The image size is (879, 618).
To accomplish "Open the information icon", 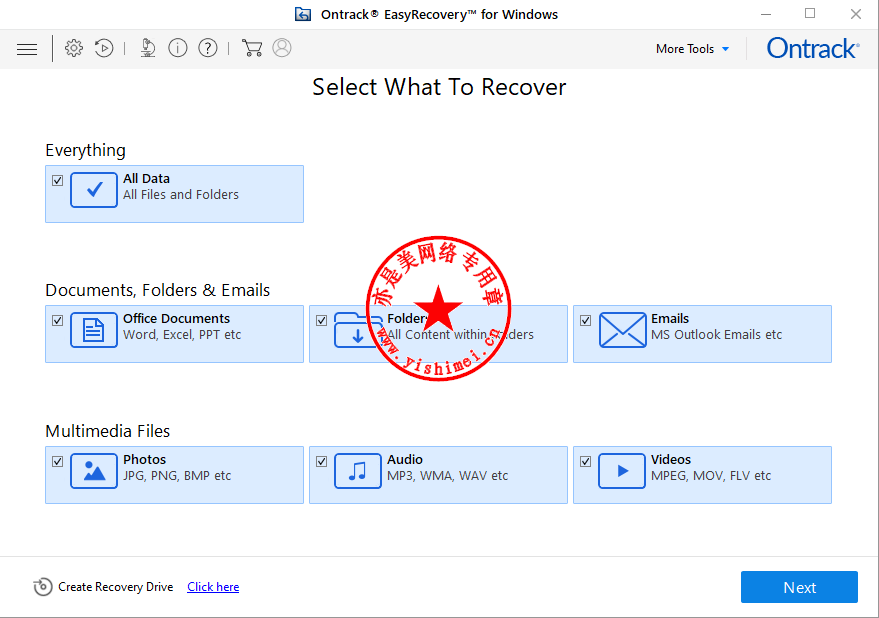I will click(178, 48).
